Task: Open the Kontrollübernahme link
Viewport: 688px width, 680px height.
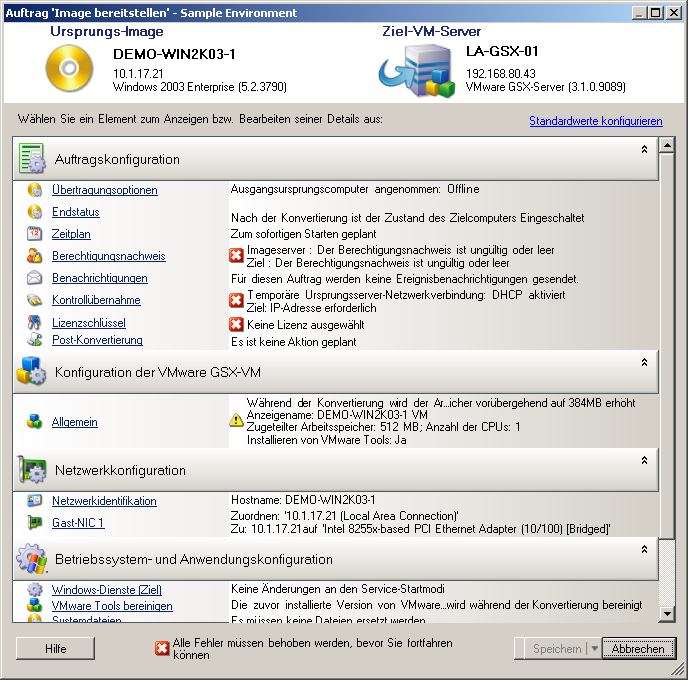Action: tap(96, 300)
